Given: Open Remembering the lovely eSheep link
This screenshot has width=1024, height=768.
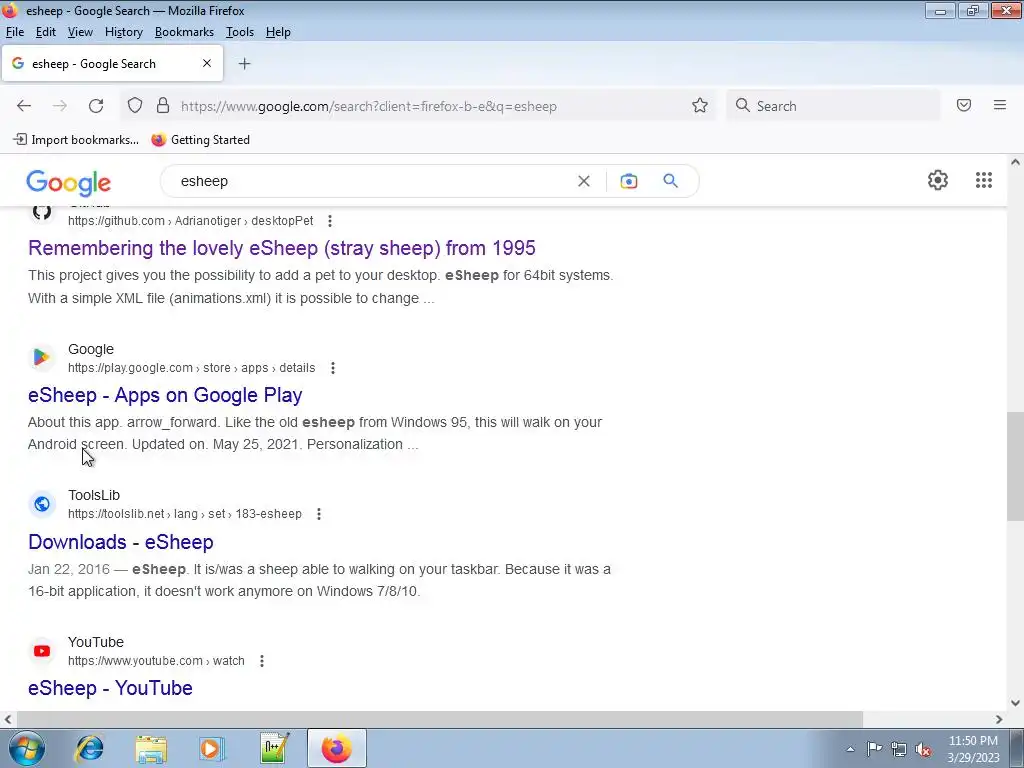Looking at the screenshot, I should tap(281, 248).
